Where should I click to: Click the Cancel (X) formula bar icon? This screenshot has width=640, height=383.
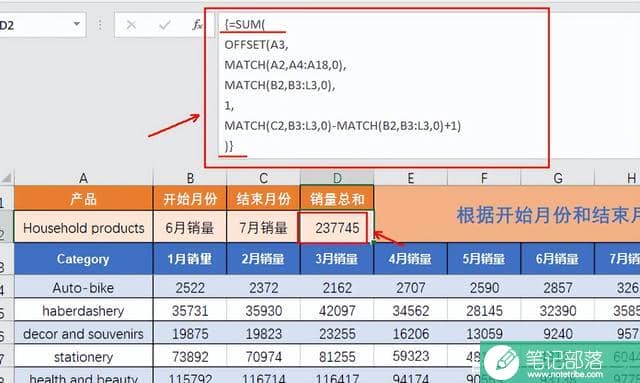click(131, 25)
